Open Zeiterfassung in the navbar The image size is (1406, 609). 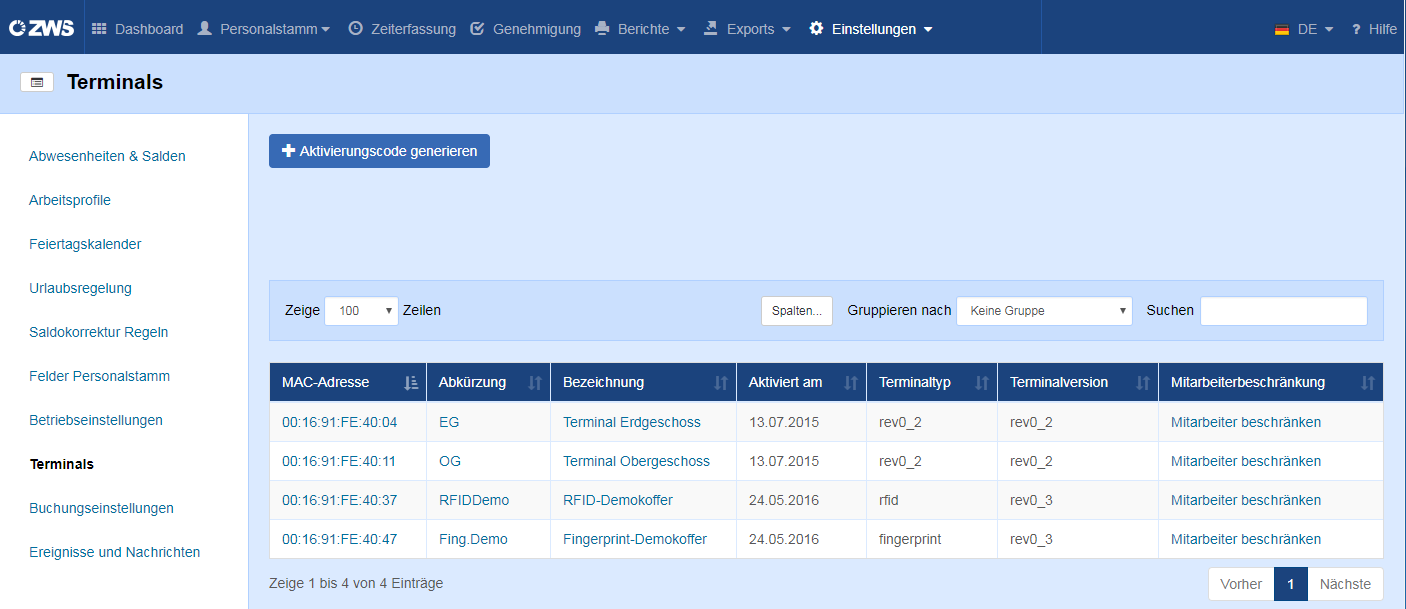point(402,29)
